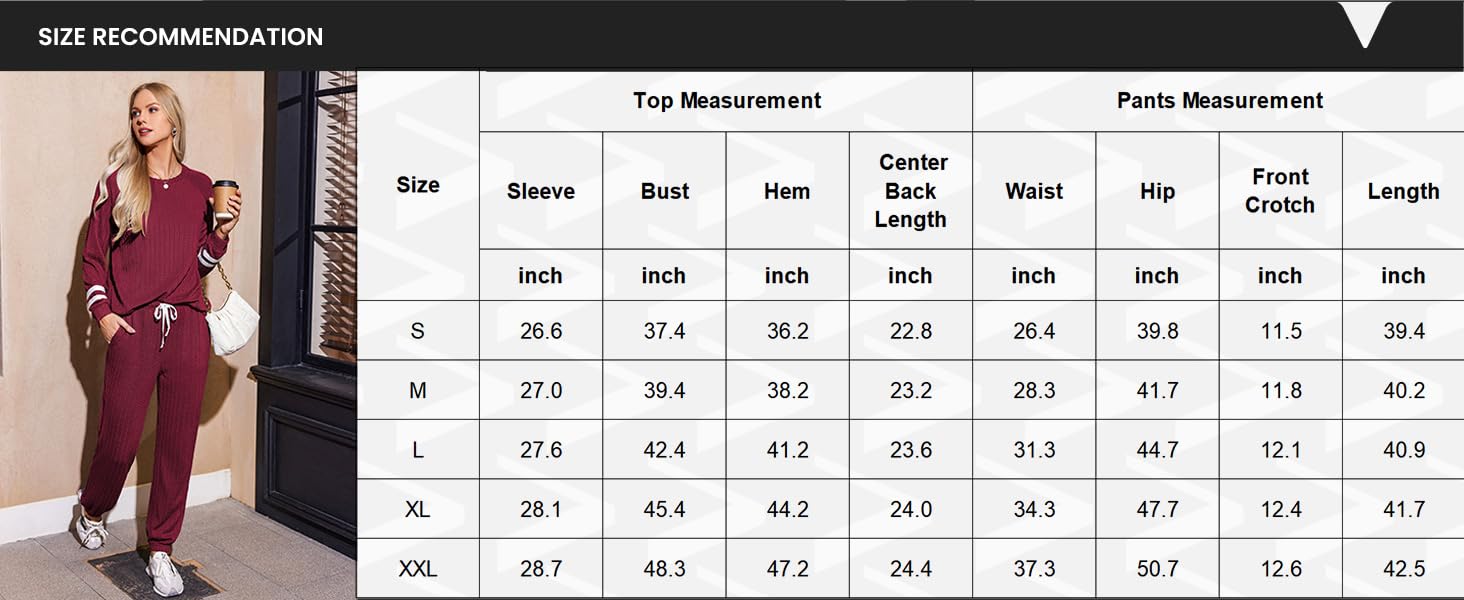Click the Bust column header
Image resolution: width=1464 pixels, height=600 pixels.
tap(665, 191)
